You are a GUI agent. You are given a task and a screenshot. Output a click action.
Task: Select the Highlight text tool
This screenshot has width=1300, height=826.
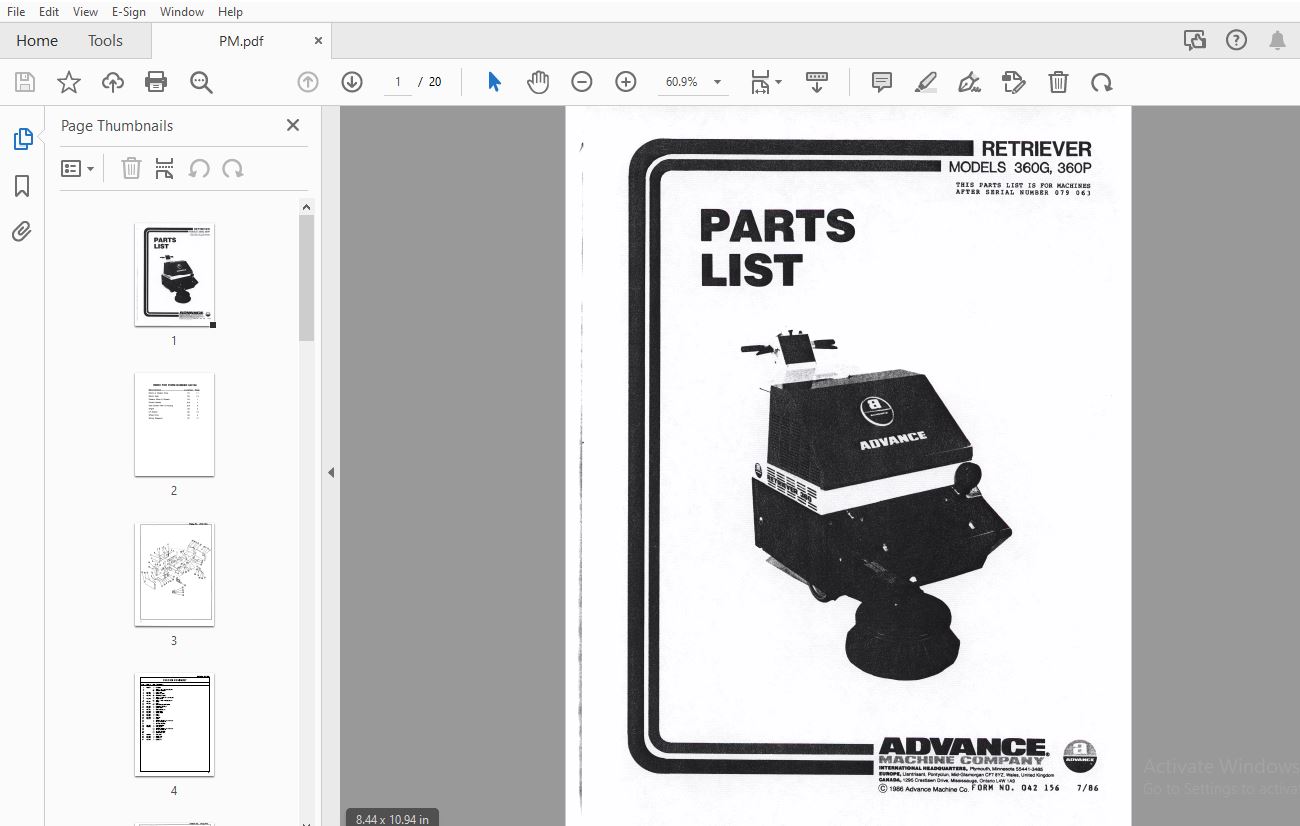925,82
